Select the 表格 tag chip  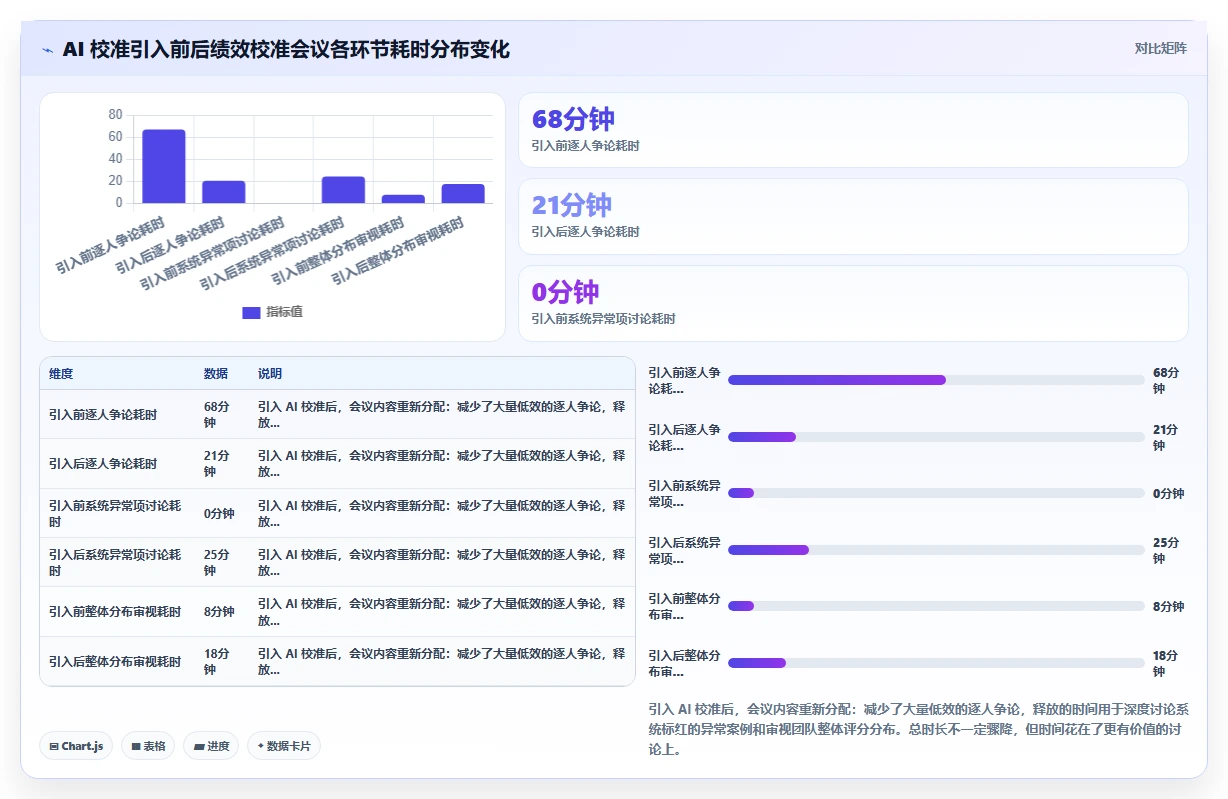click(x=148, y=746)
